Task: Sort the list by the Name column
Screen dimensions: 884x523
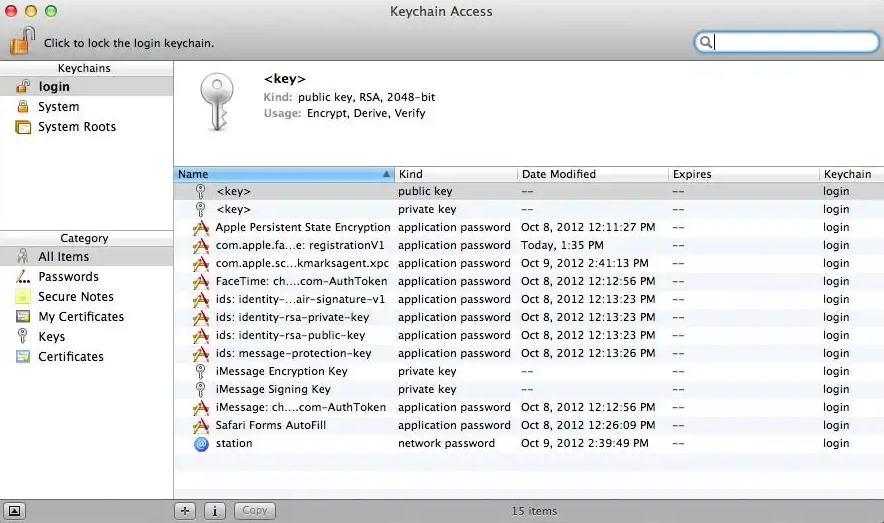Action: pos(284,174)
